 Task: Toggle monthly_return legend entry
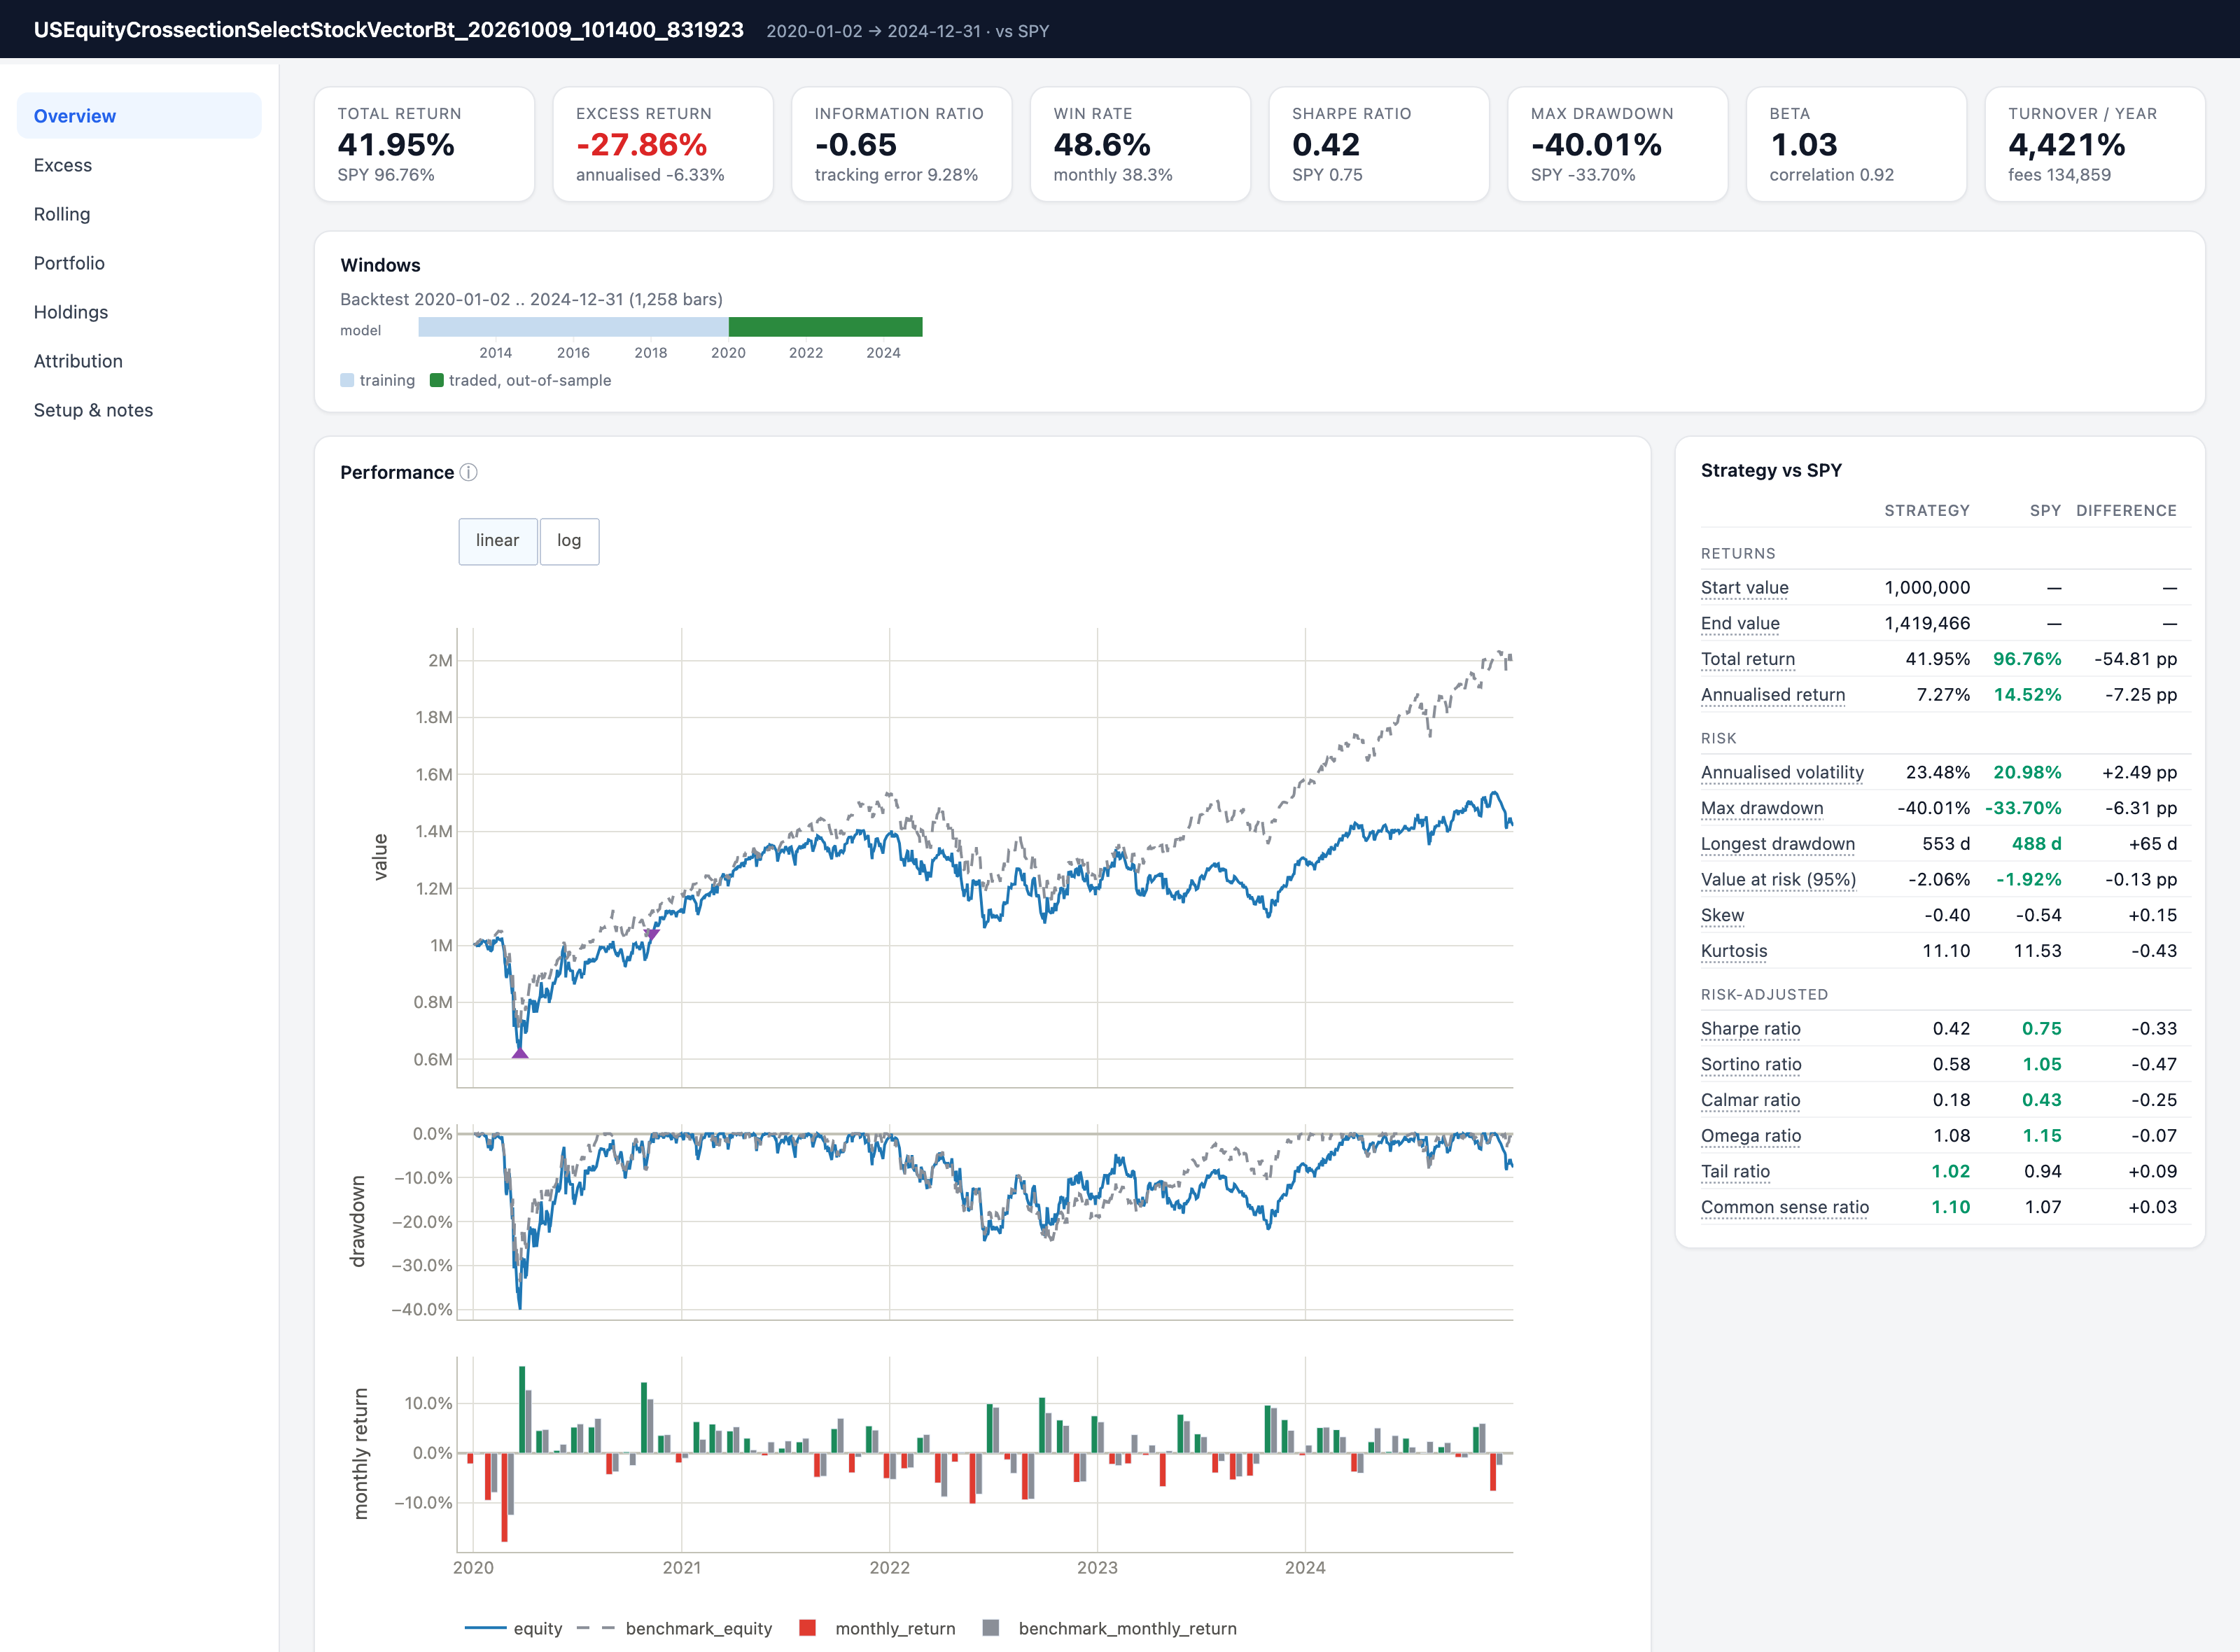[878, 1628]
